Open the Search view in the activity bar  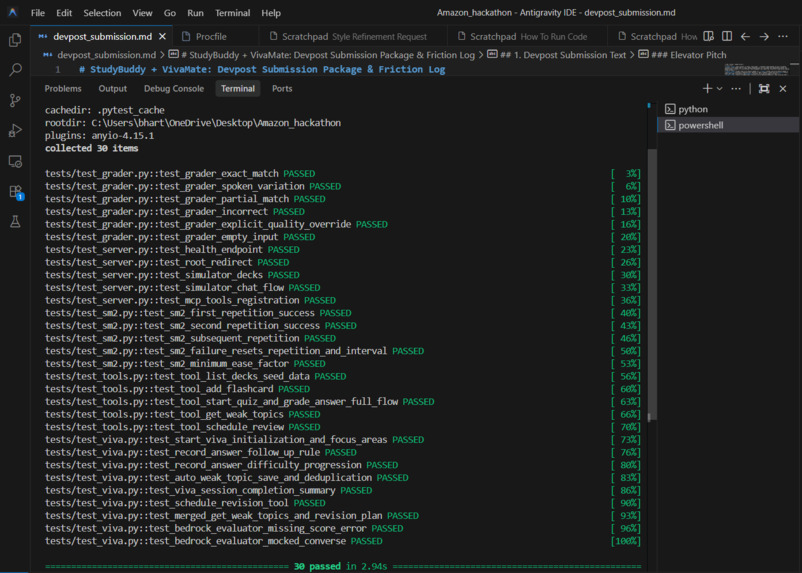pos(15,70)
